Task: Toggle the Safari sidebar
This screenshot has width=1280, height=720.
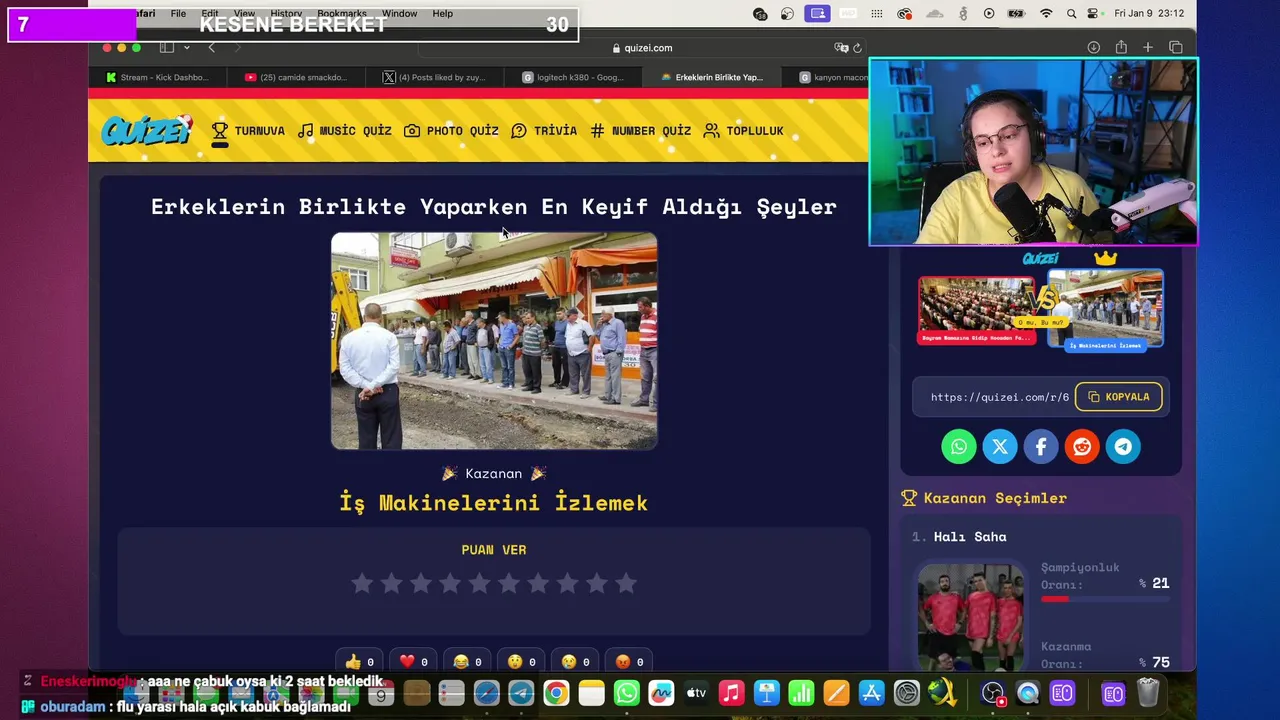Action: click(167, 48)
